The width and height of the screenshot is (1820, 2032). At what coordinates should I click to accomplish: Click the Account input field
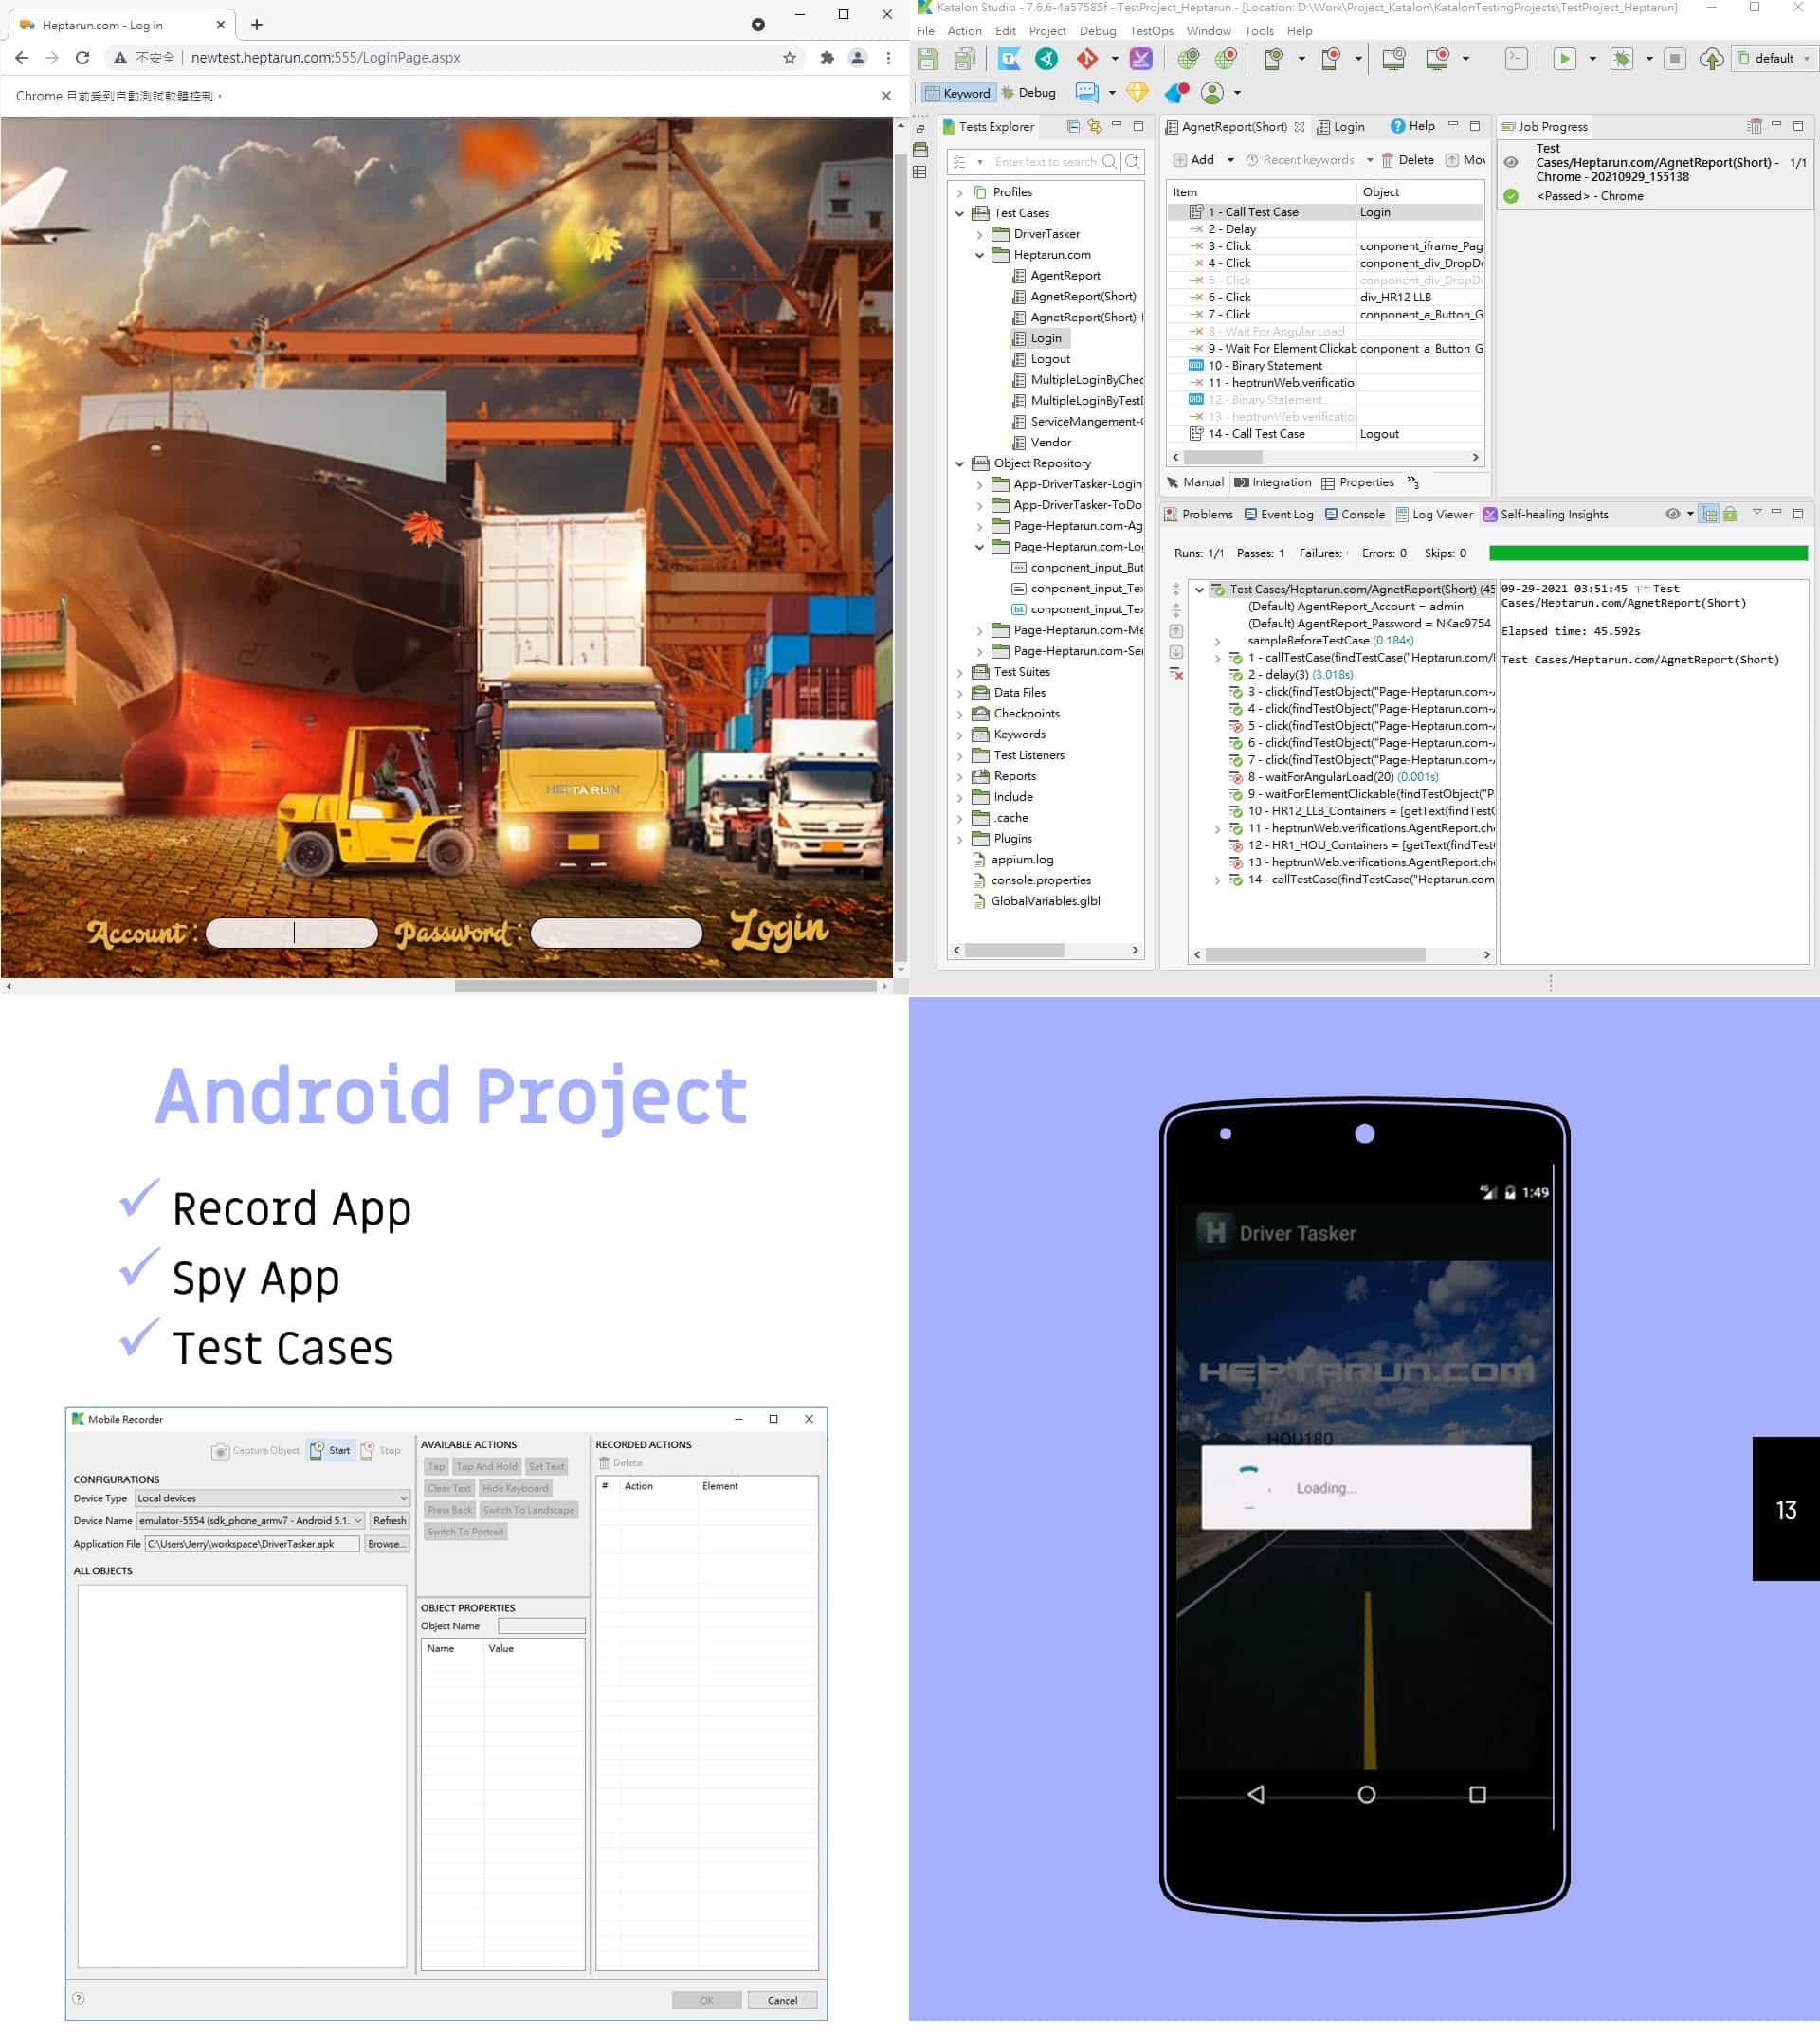pos(291,933)
